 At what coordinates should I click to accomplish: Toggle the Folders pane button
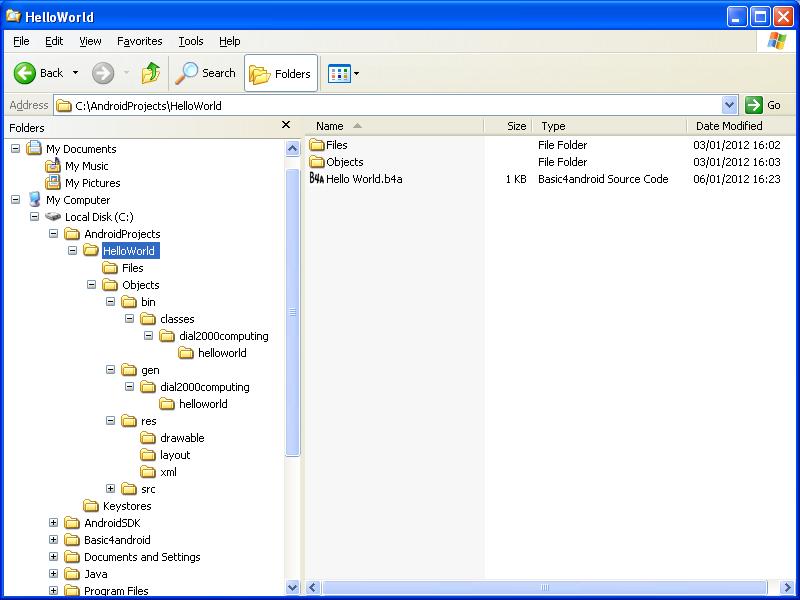(x=281, y=73)
